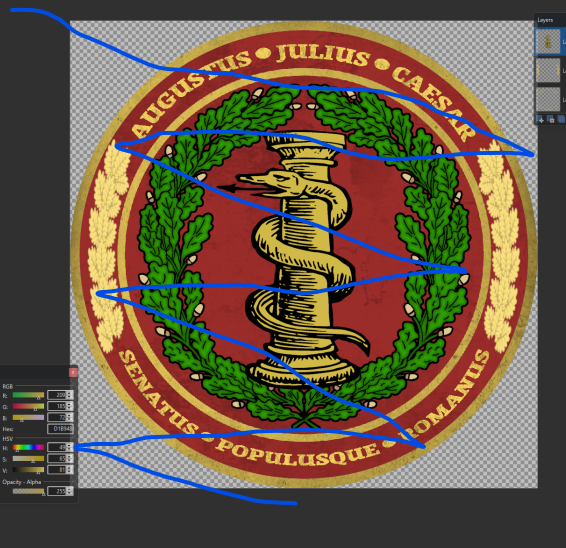Decrease Alpha value with its down arrow
This screenshot has width=566, height=548.
click(x=69, y=493)
